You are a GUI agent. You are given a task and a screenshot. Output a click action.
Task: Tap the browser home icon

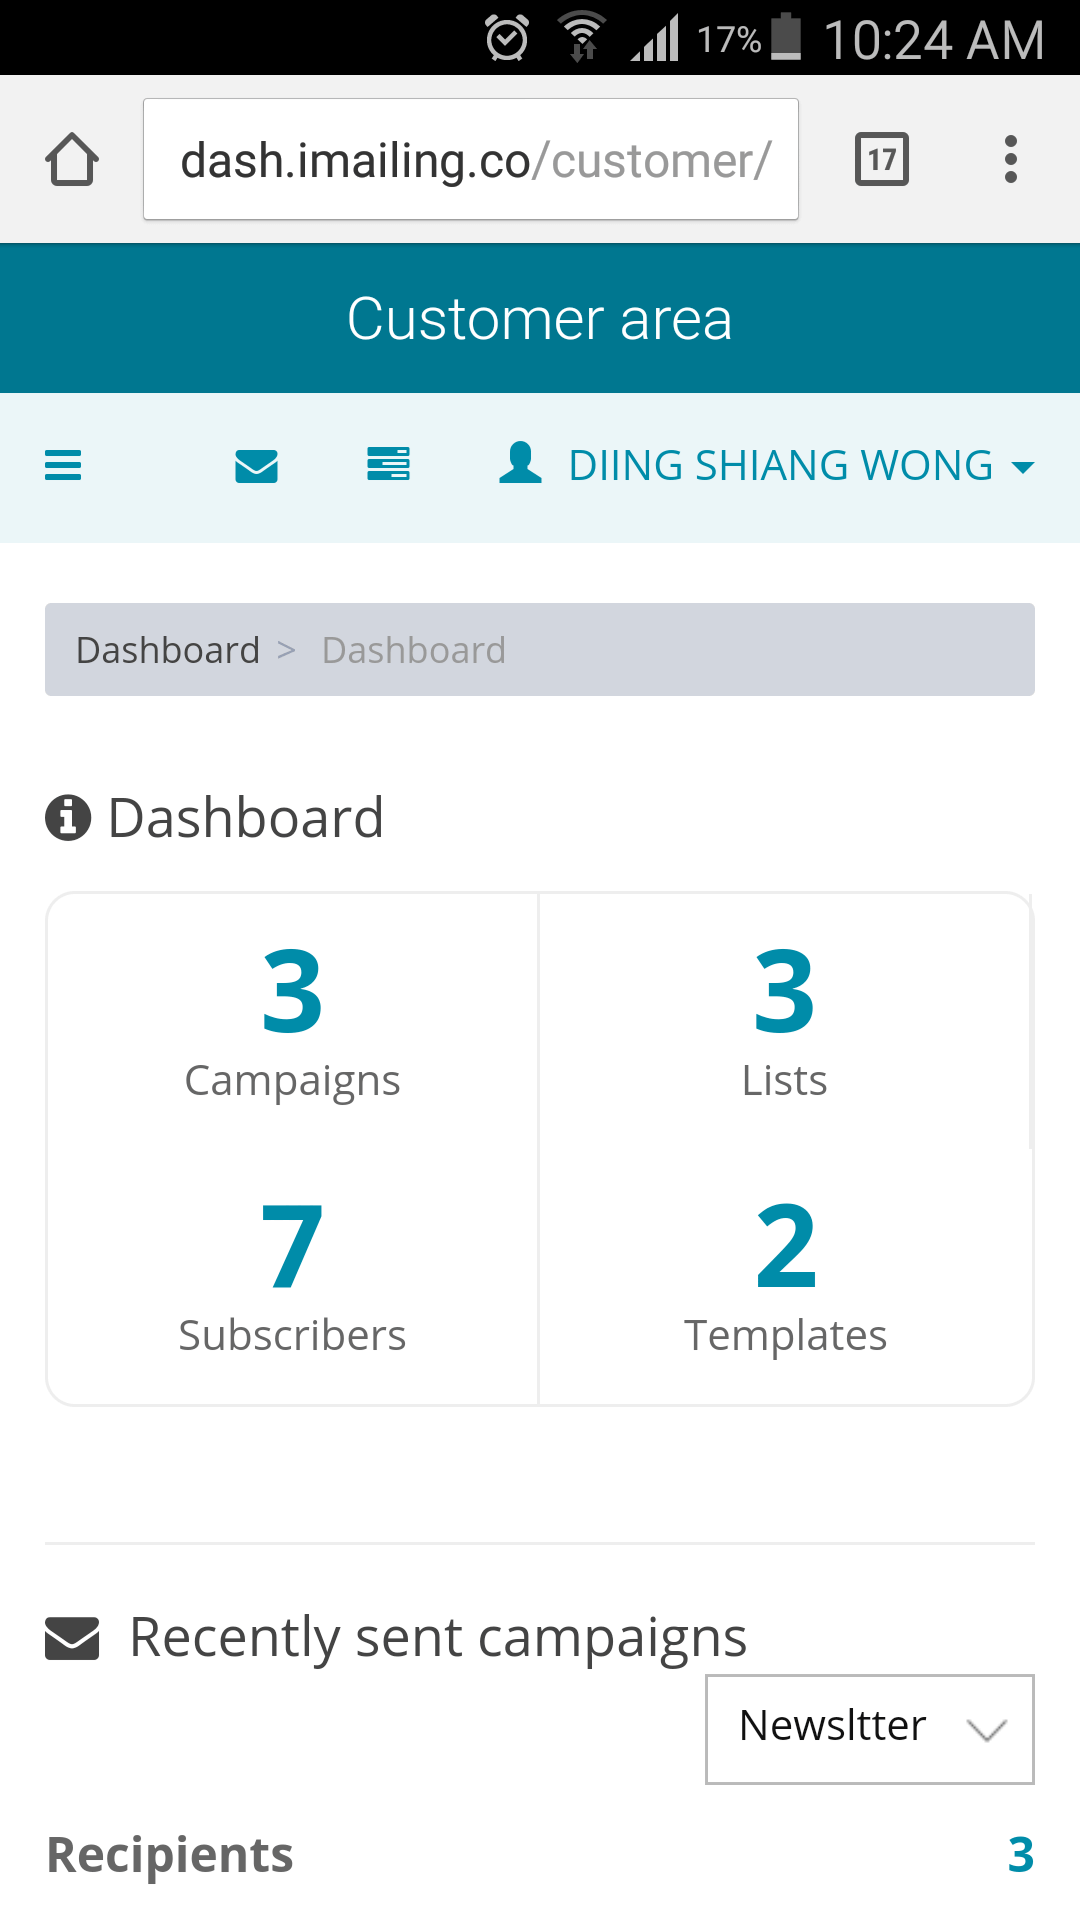click(x=72, y=160)
